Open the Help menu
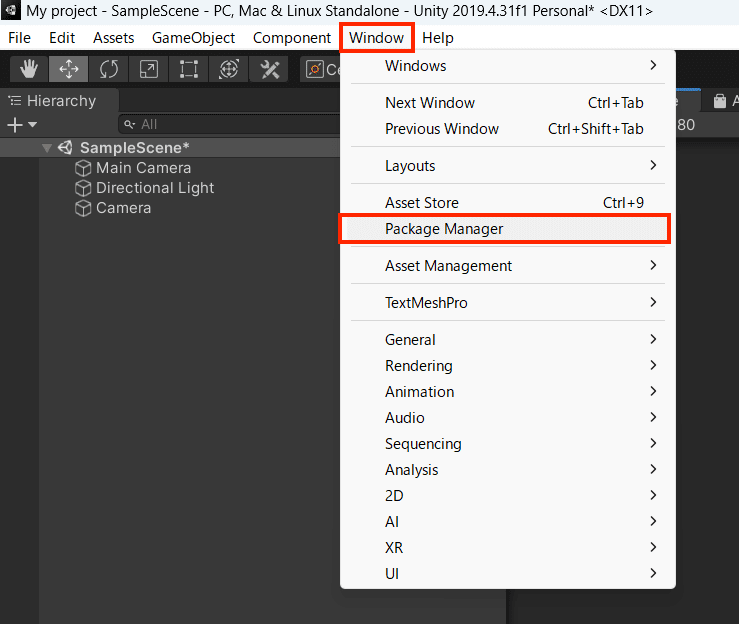 [437, 38]
